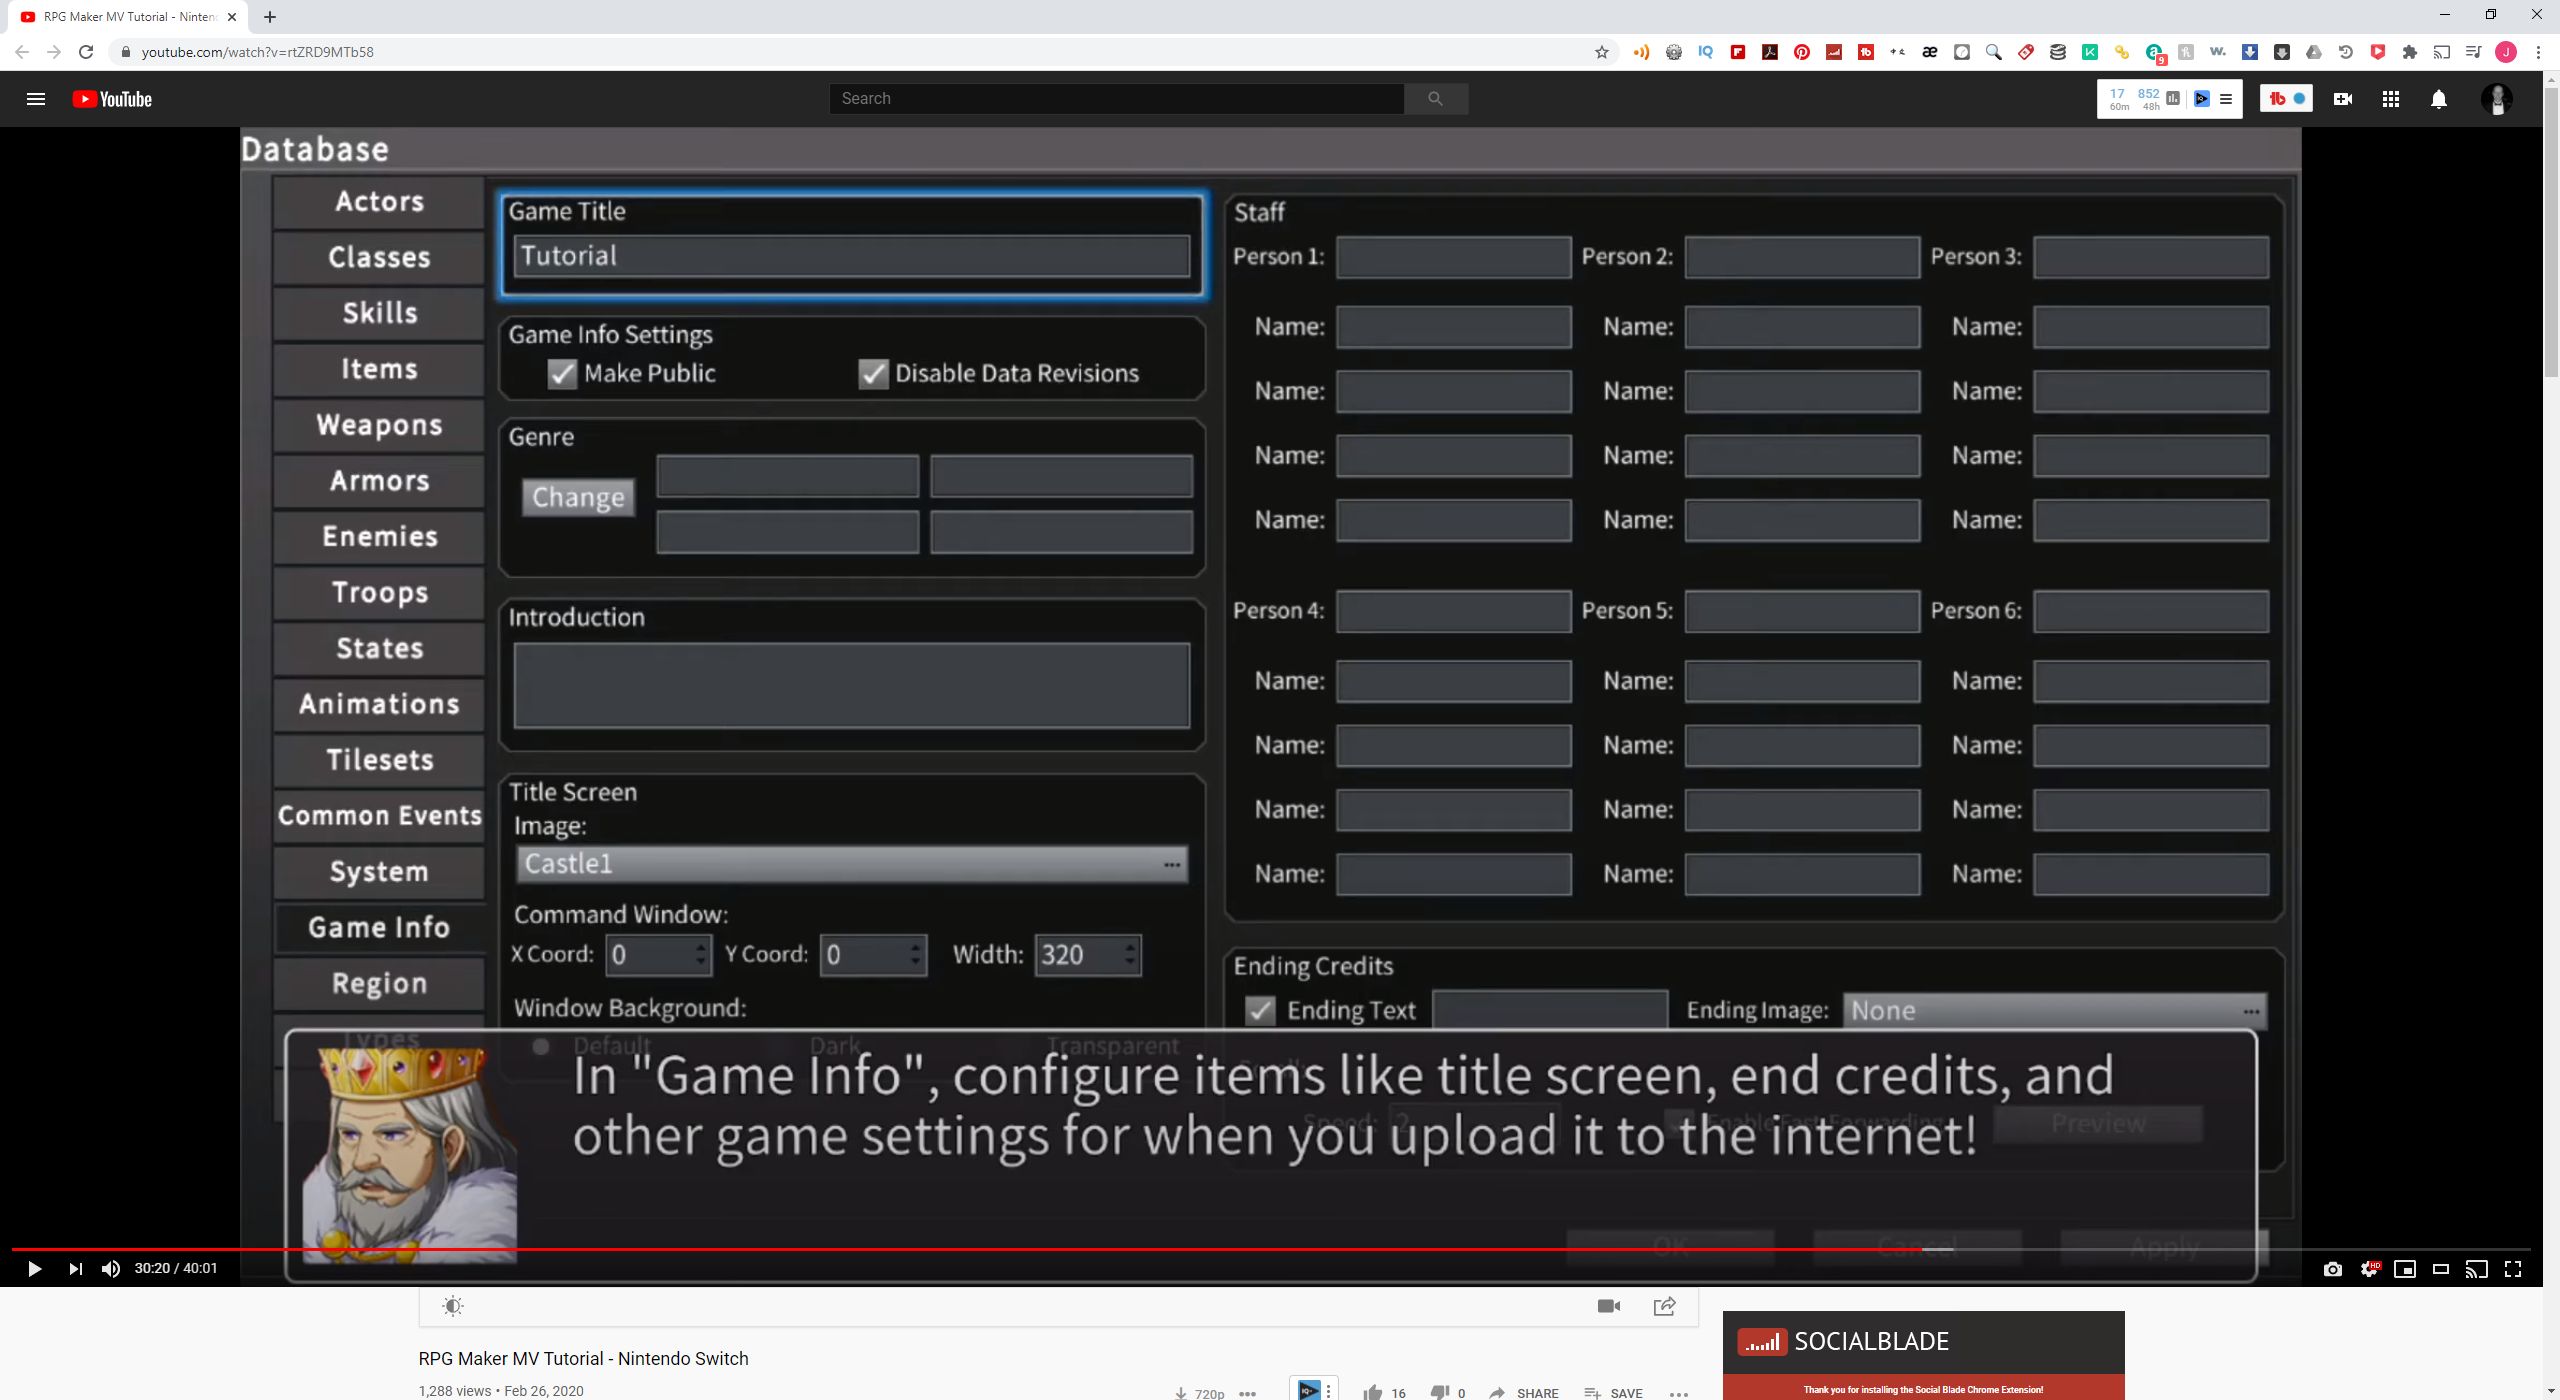This screenshot has width=2560, height=1400.
Task: Switch to miniplayer mode
Action: pos(2405,1269)
